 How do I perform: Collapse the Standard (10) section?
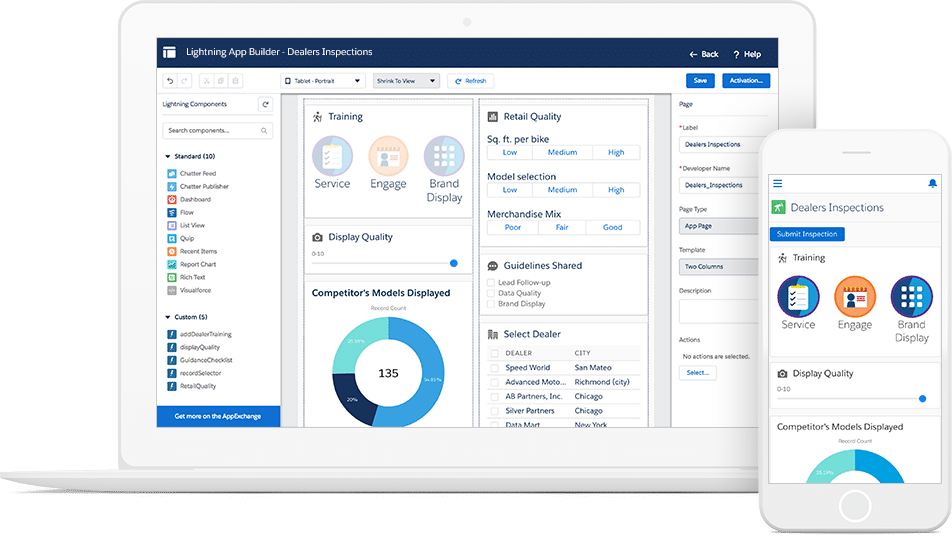click(x=168, y=157)
